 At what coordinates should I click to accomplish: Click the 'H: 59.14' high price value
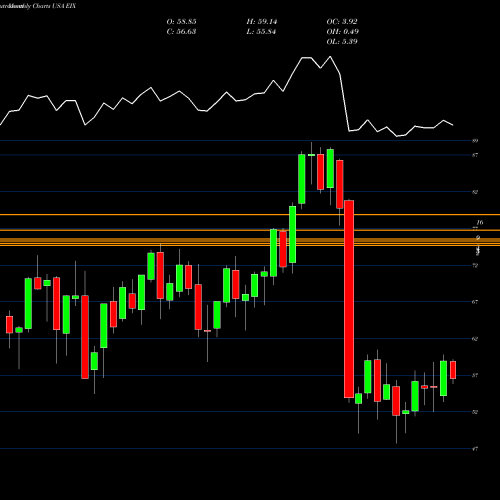point(262,22)
